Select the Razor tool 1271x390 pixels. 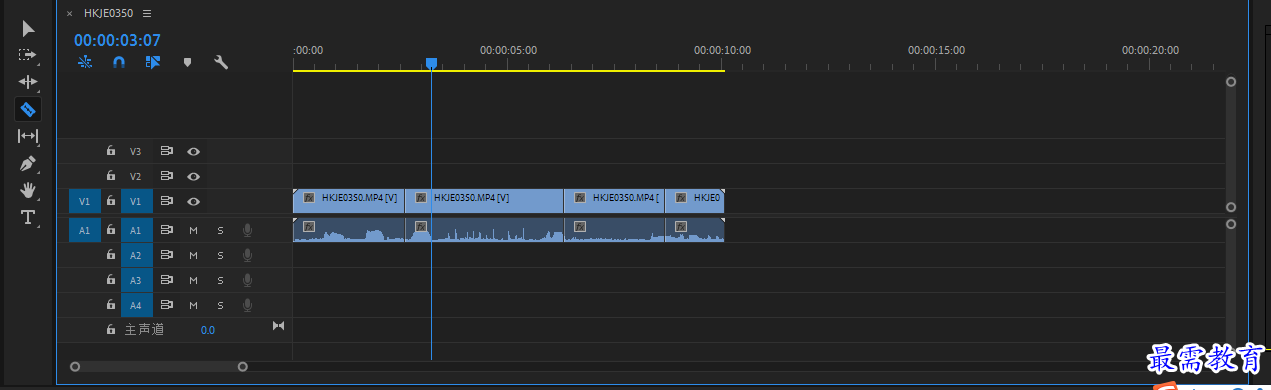point(28,109)
